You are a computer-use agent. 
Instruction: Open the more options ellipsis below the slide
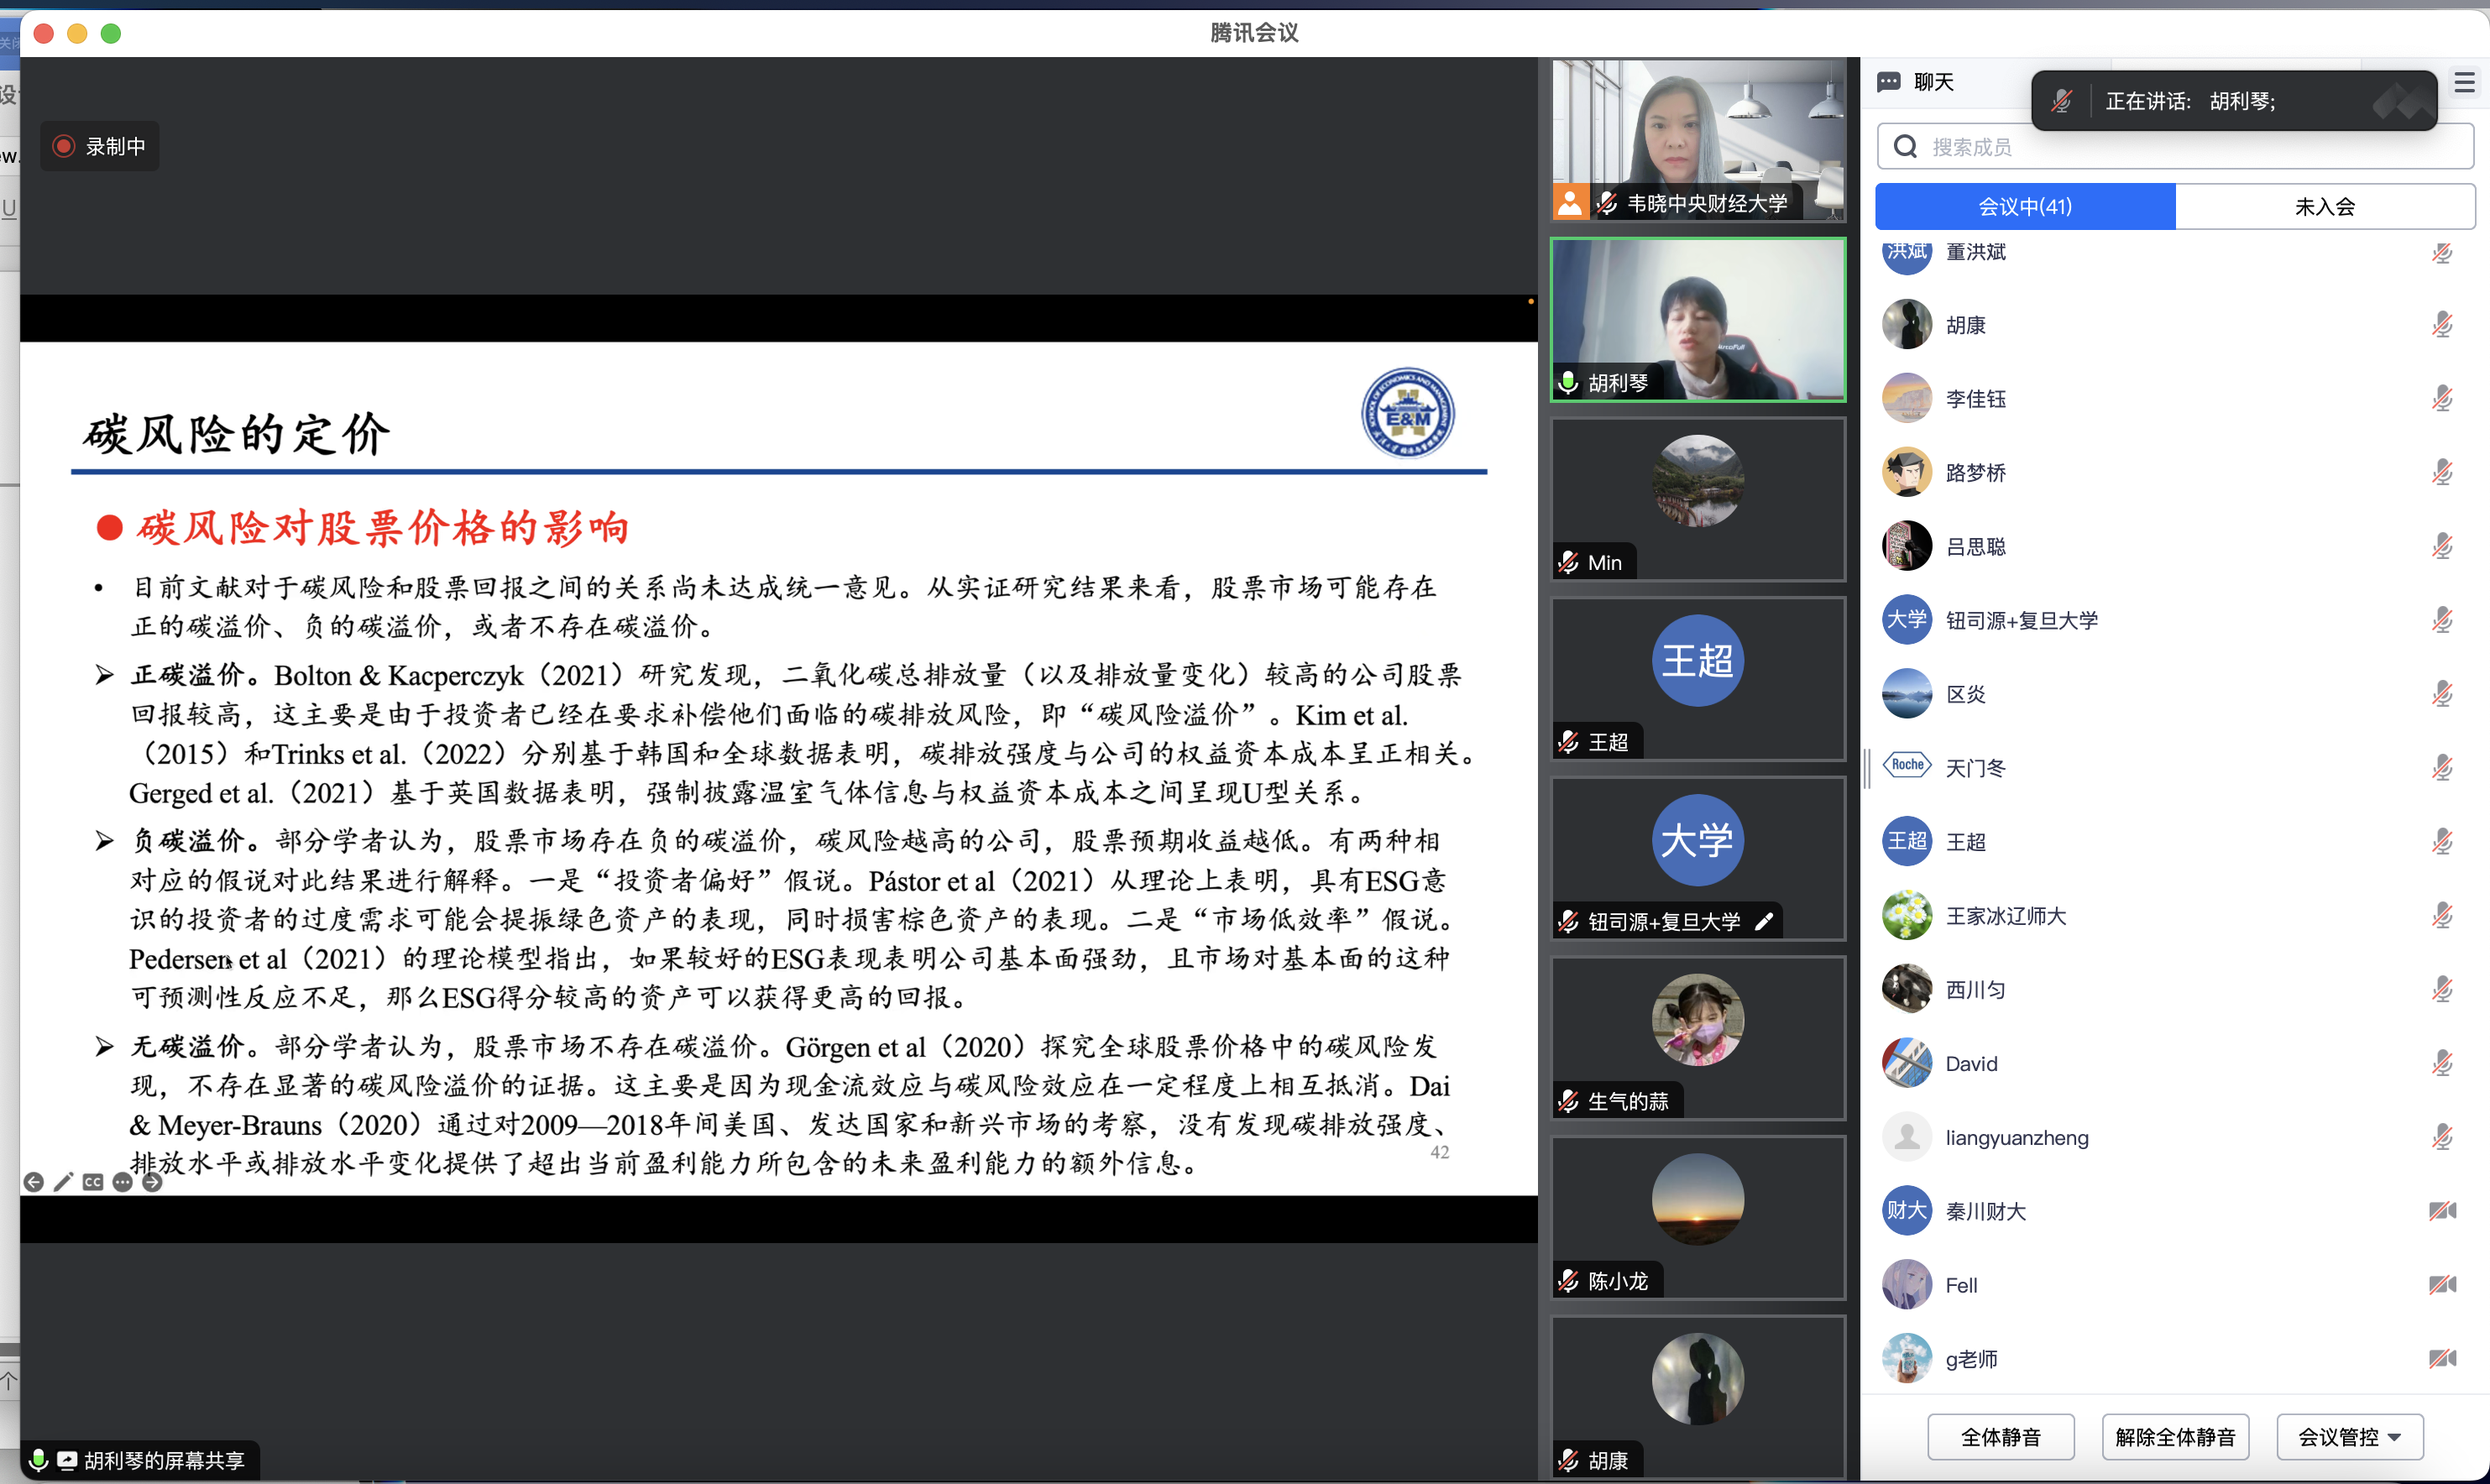[123, 1181]
